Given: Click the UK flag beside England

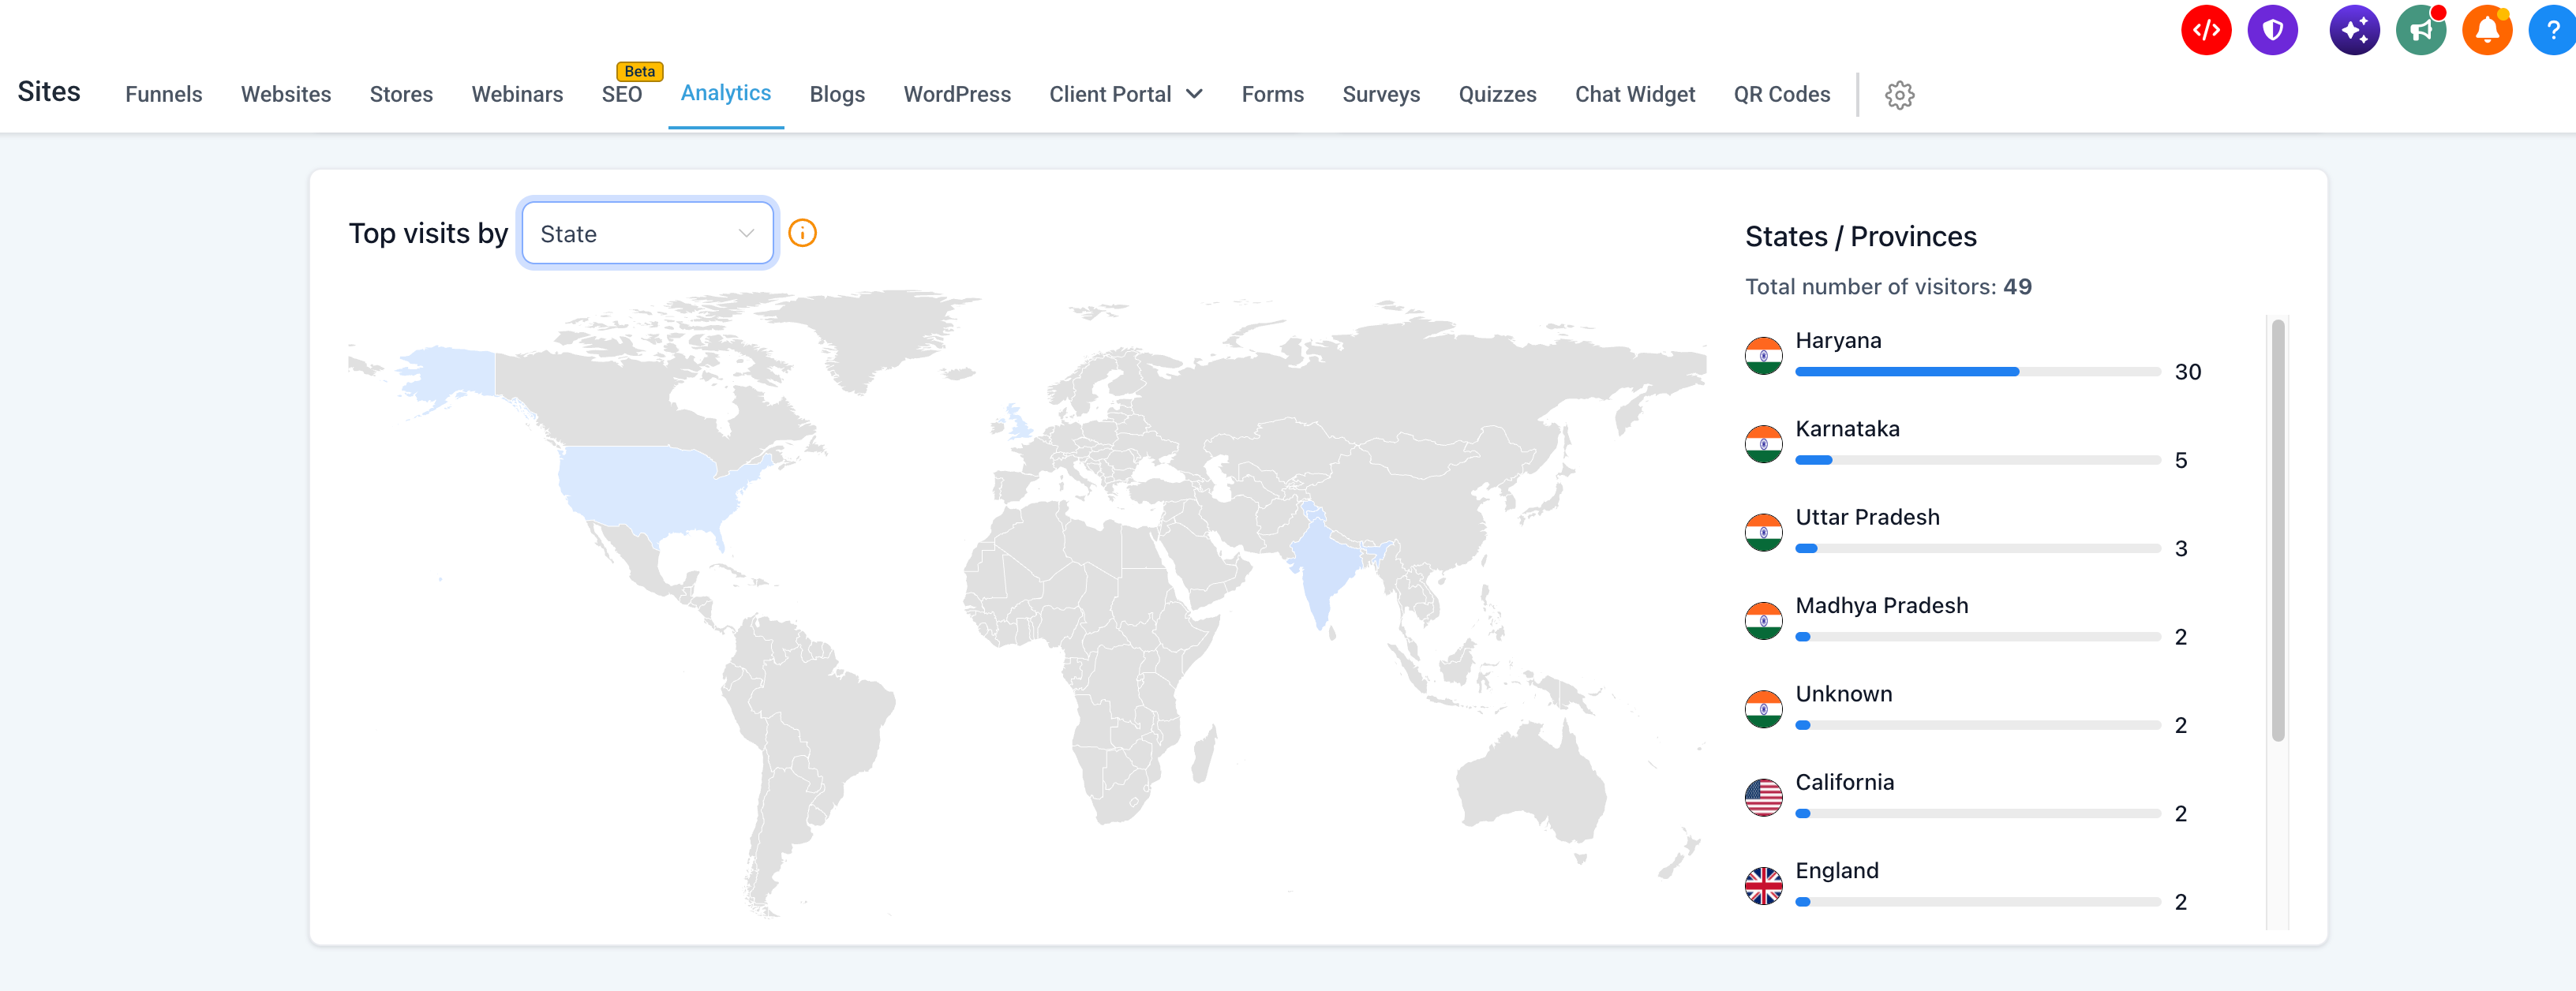Looking at the screenshot, I should [x=1763, y=886].
